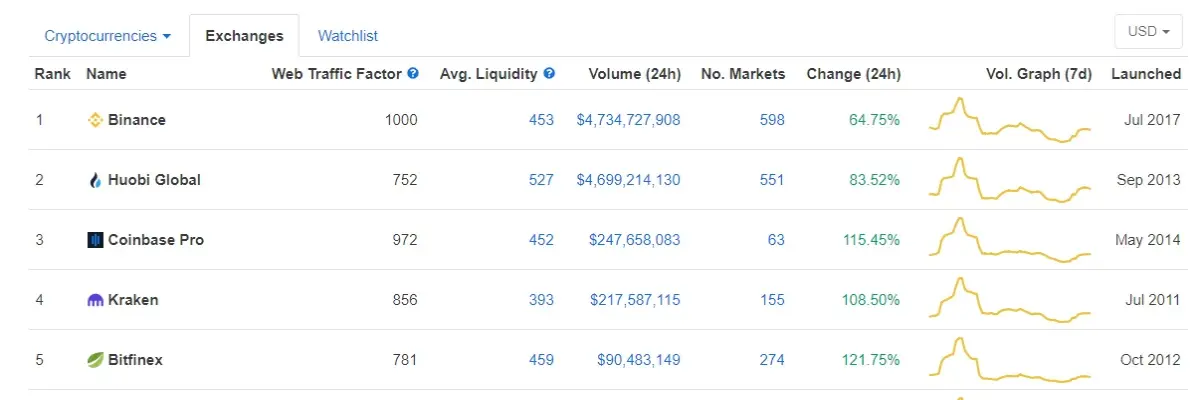Click Huobi Global web traffic value 752
1200x400 pixels.
pyautogui.click(x=405, y=180)
